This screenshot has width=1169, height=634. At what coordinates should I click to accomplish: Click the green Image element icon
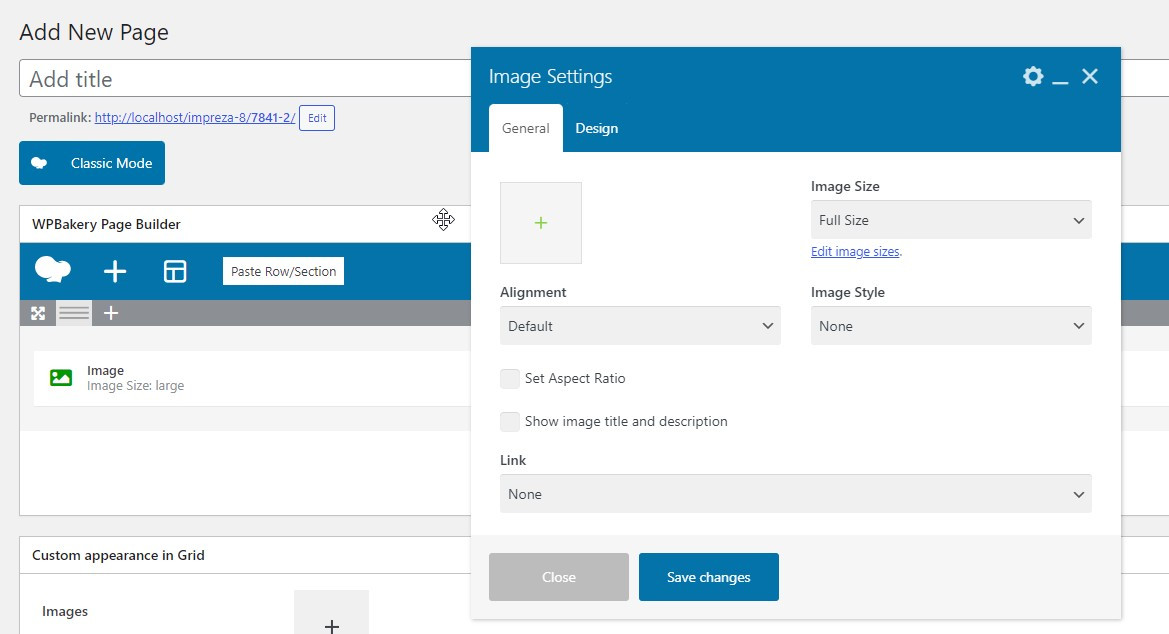[x=61, y=378]
